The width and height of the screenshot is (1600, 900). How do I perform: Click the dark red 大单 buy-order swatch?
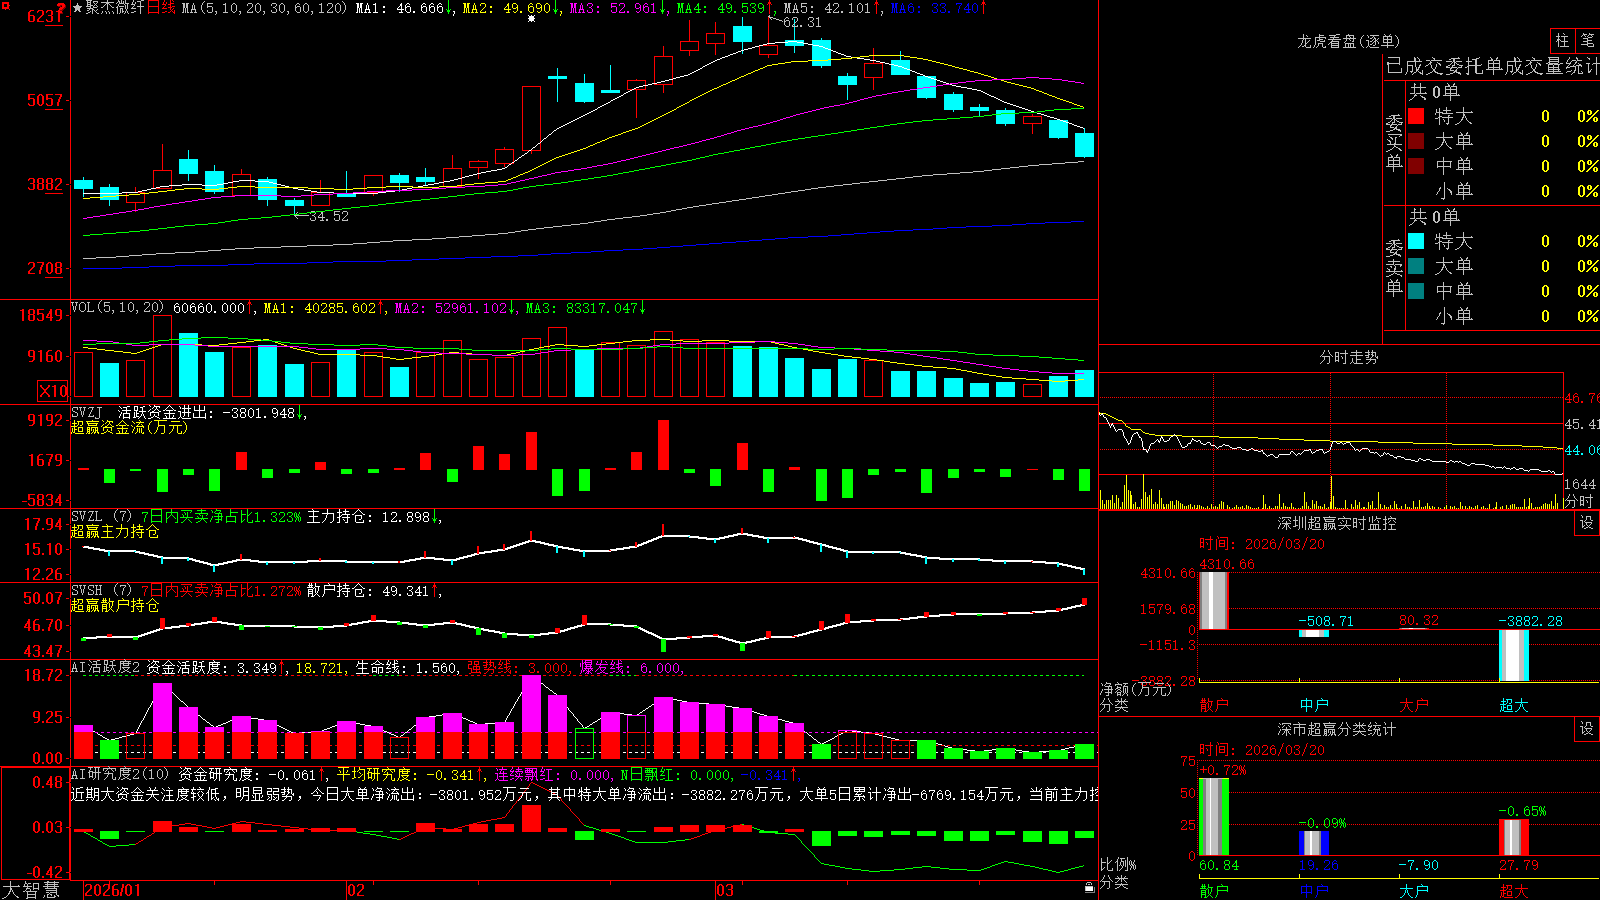(x=1416, y=141)
